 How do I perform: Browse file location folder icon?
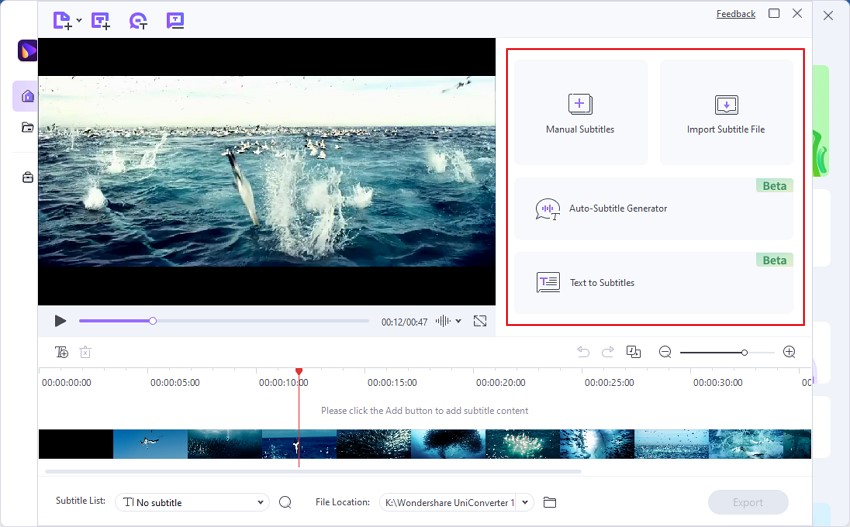[549, 502]
